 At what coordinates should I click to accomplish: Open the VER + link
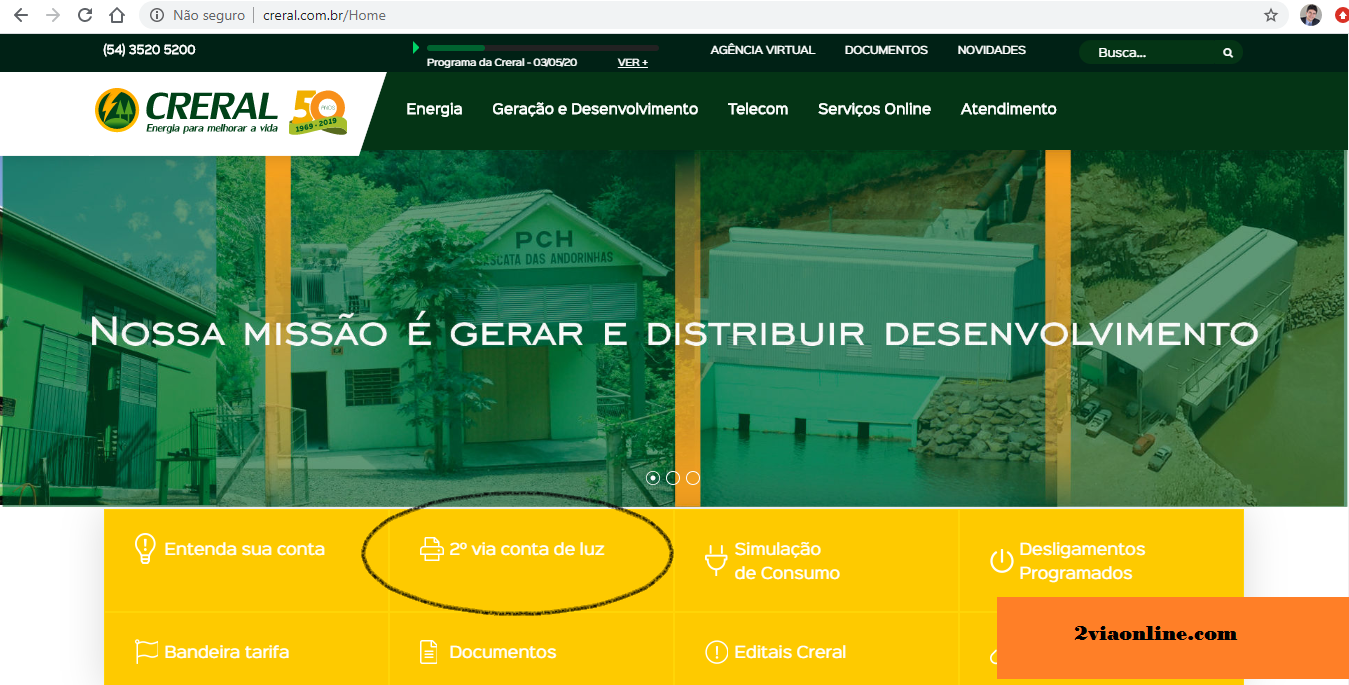coord(632,62)
